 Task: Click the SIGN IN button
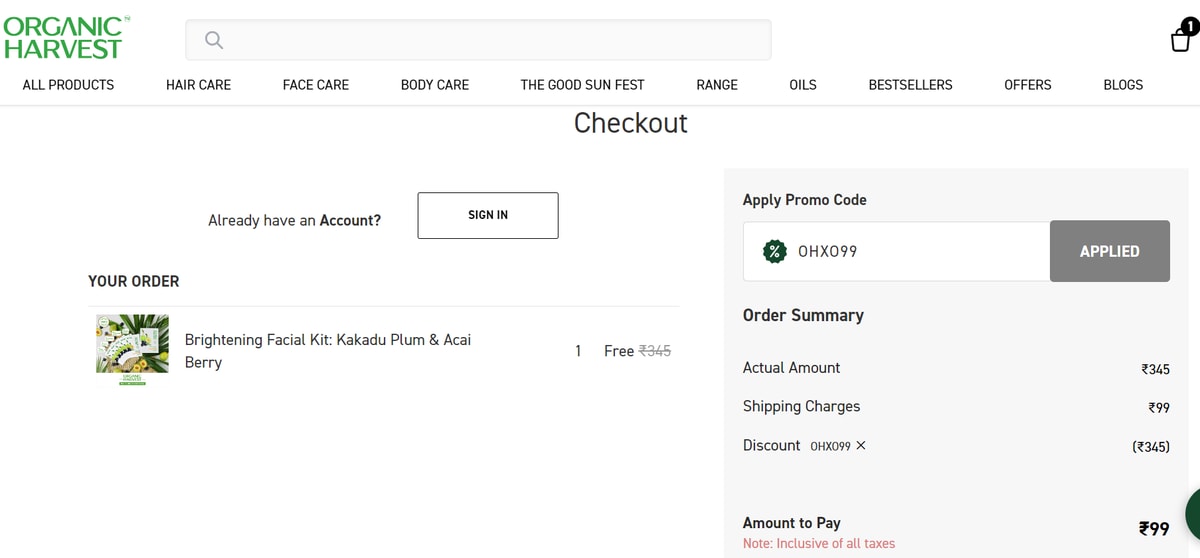(488, 215)
